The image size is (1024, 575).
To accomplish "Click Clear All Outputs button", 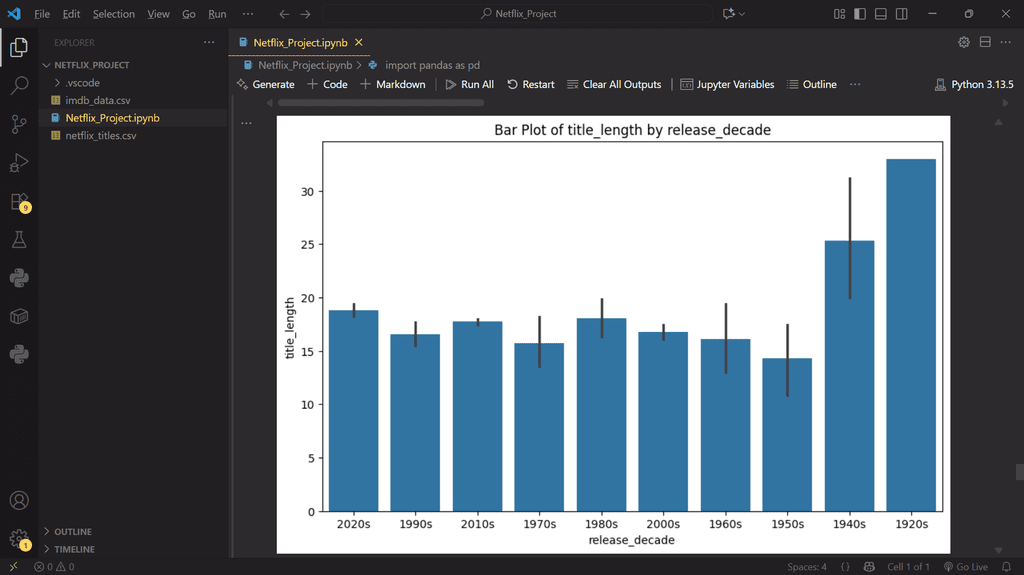I will point(614,85).
